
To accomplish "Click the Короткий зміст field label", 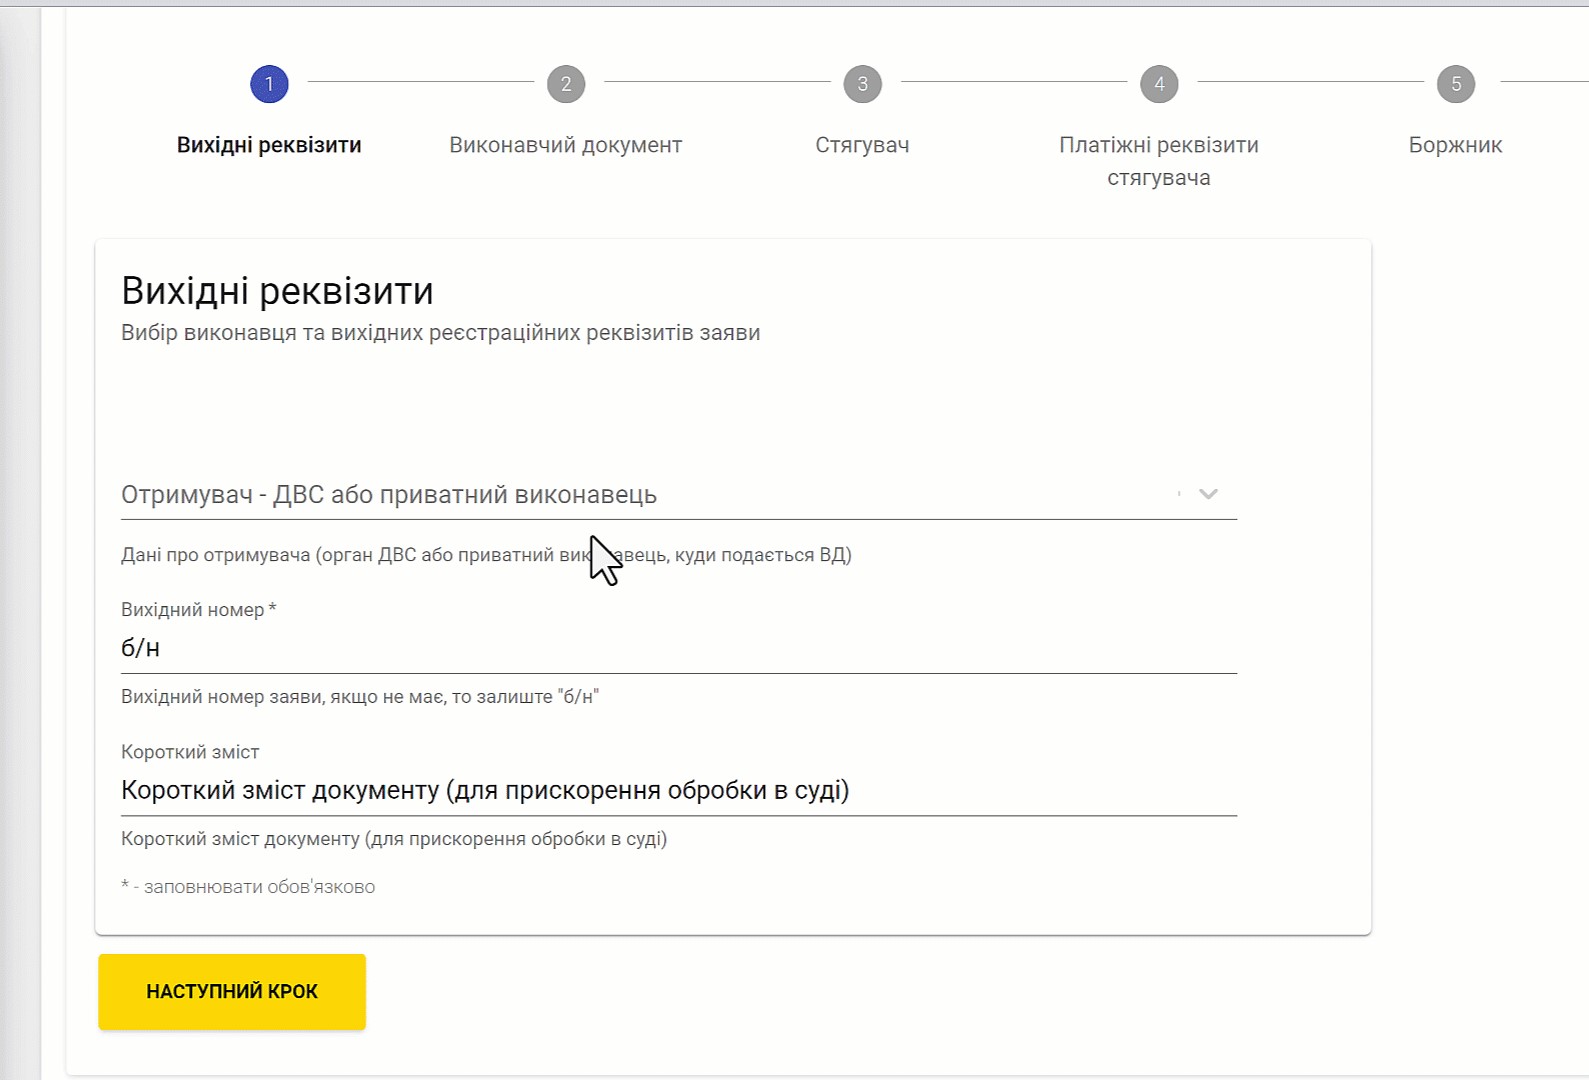I will (190, 752).
